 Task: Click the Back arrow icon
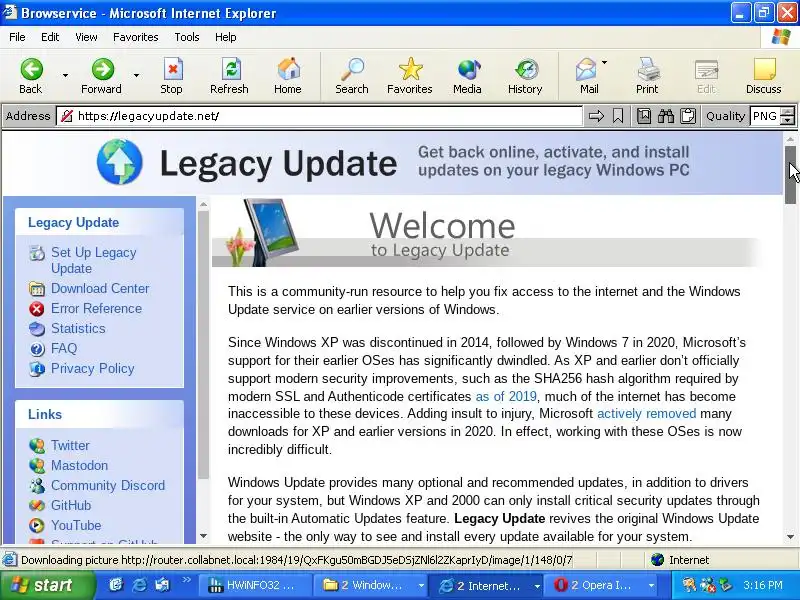click(31, 69)
